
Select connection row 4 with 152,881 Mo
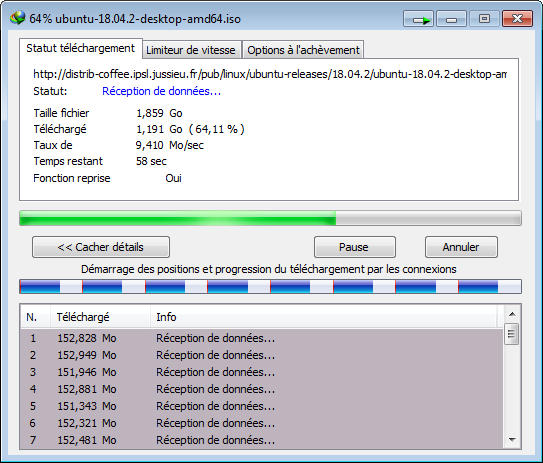[x=261, y=389]
